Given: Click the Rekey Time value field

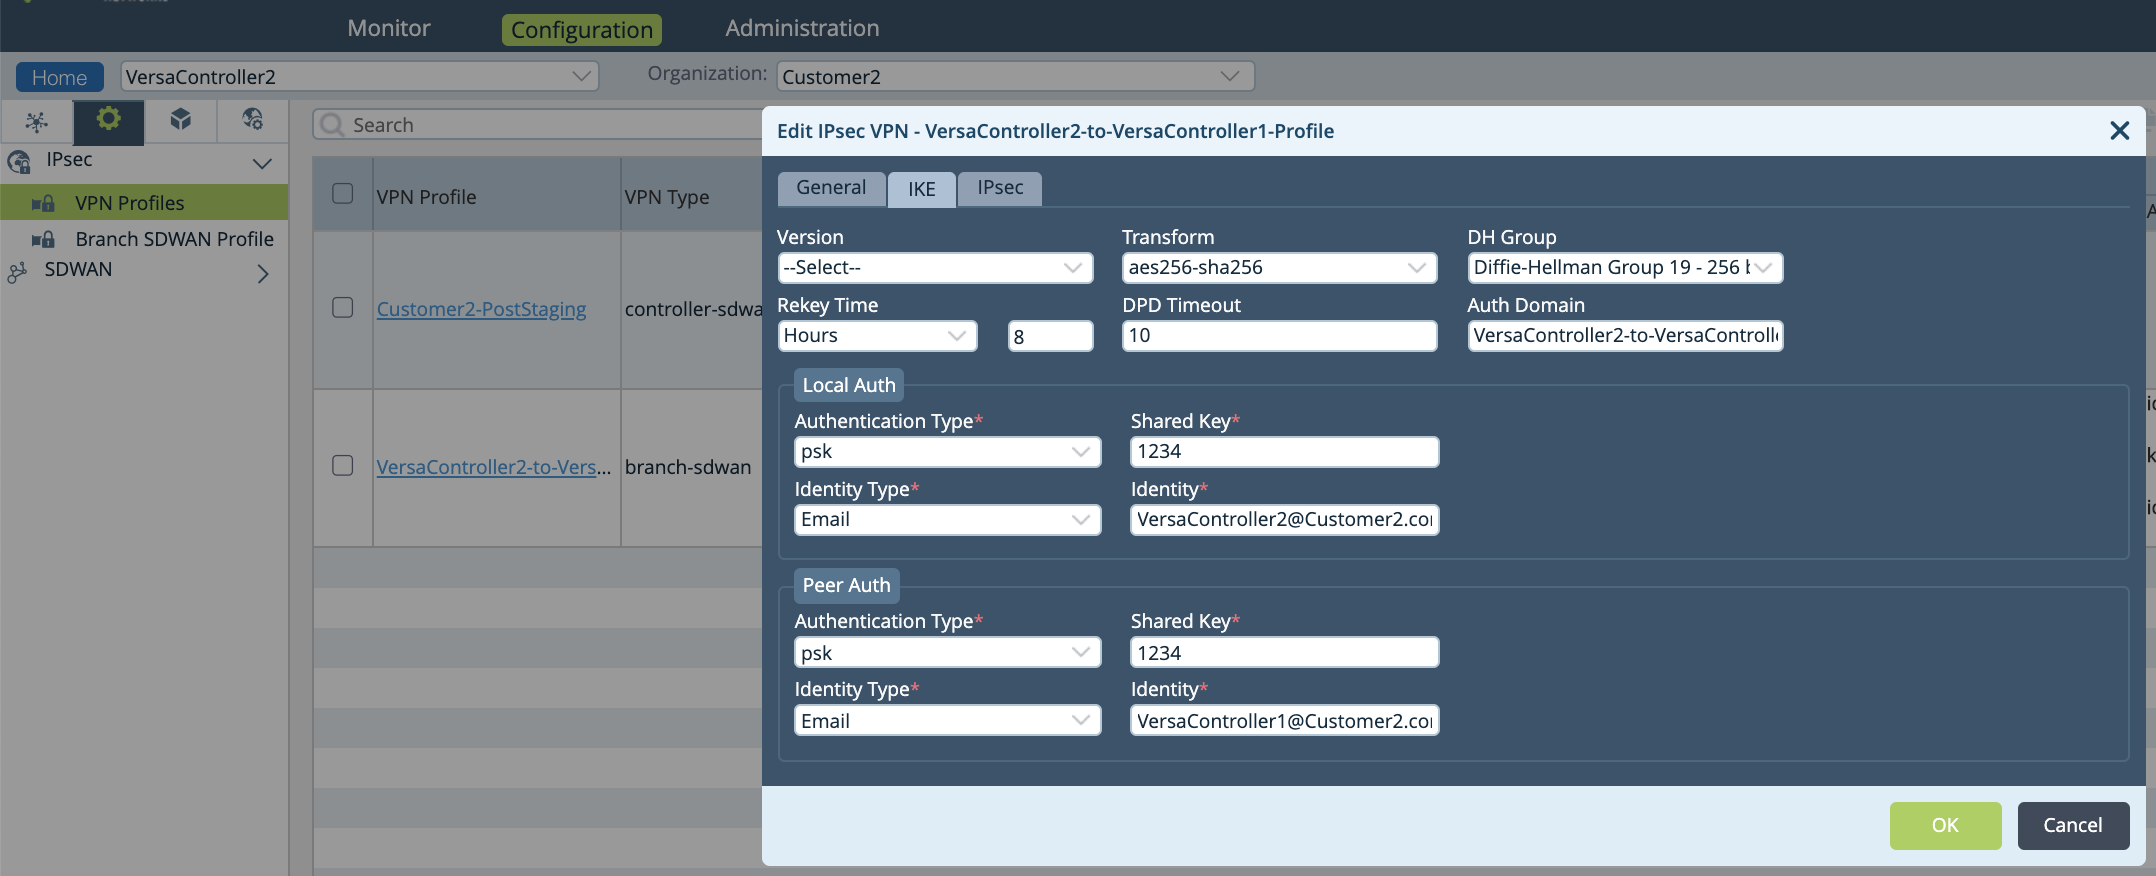Looking at the screenshot, I should 1050,336.
